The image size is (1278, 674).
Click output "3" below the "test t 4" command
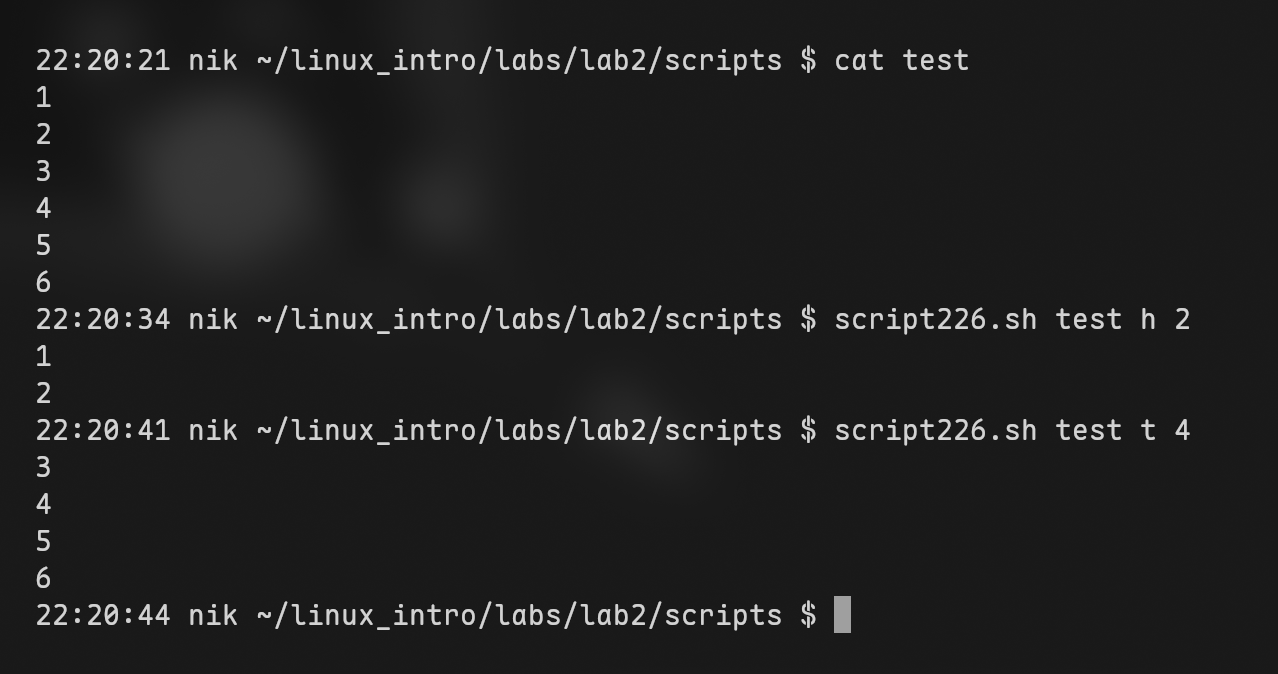[43, 467]
